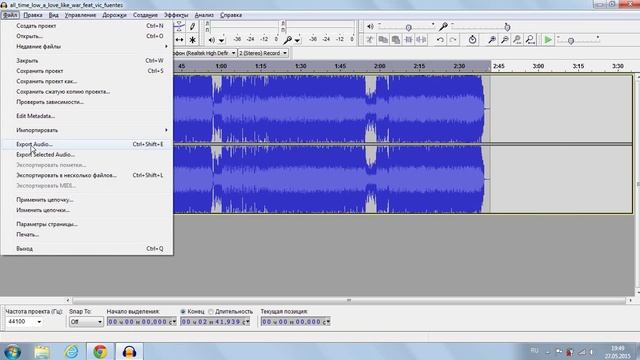
Task: Choose Сохранить сжатую копию проекта... entry
Action: click(x=87, y=91)
